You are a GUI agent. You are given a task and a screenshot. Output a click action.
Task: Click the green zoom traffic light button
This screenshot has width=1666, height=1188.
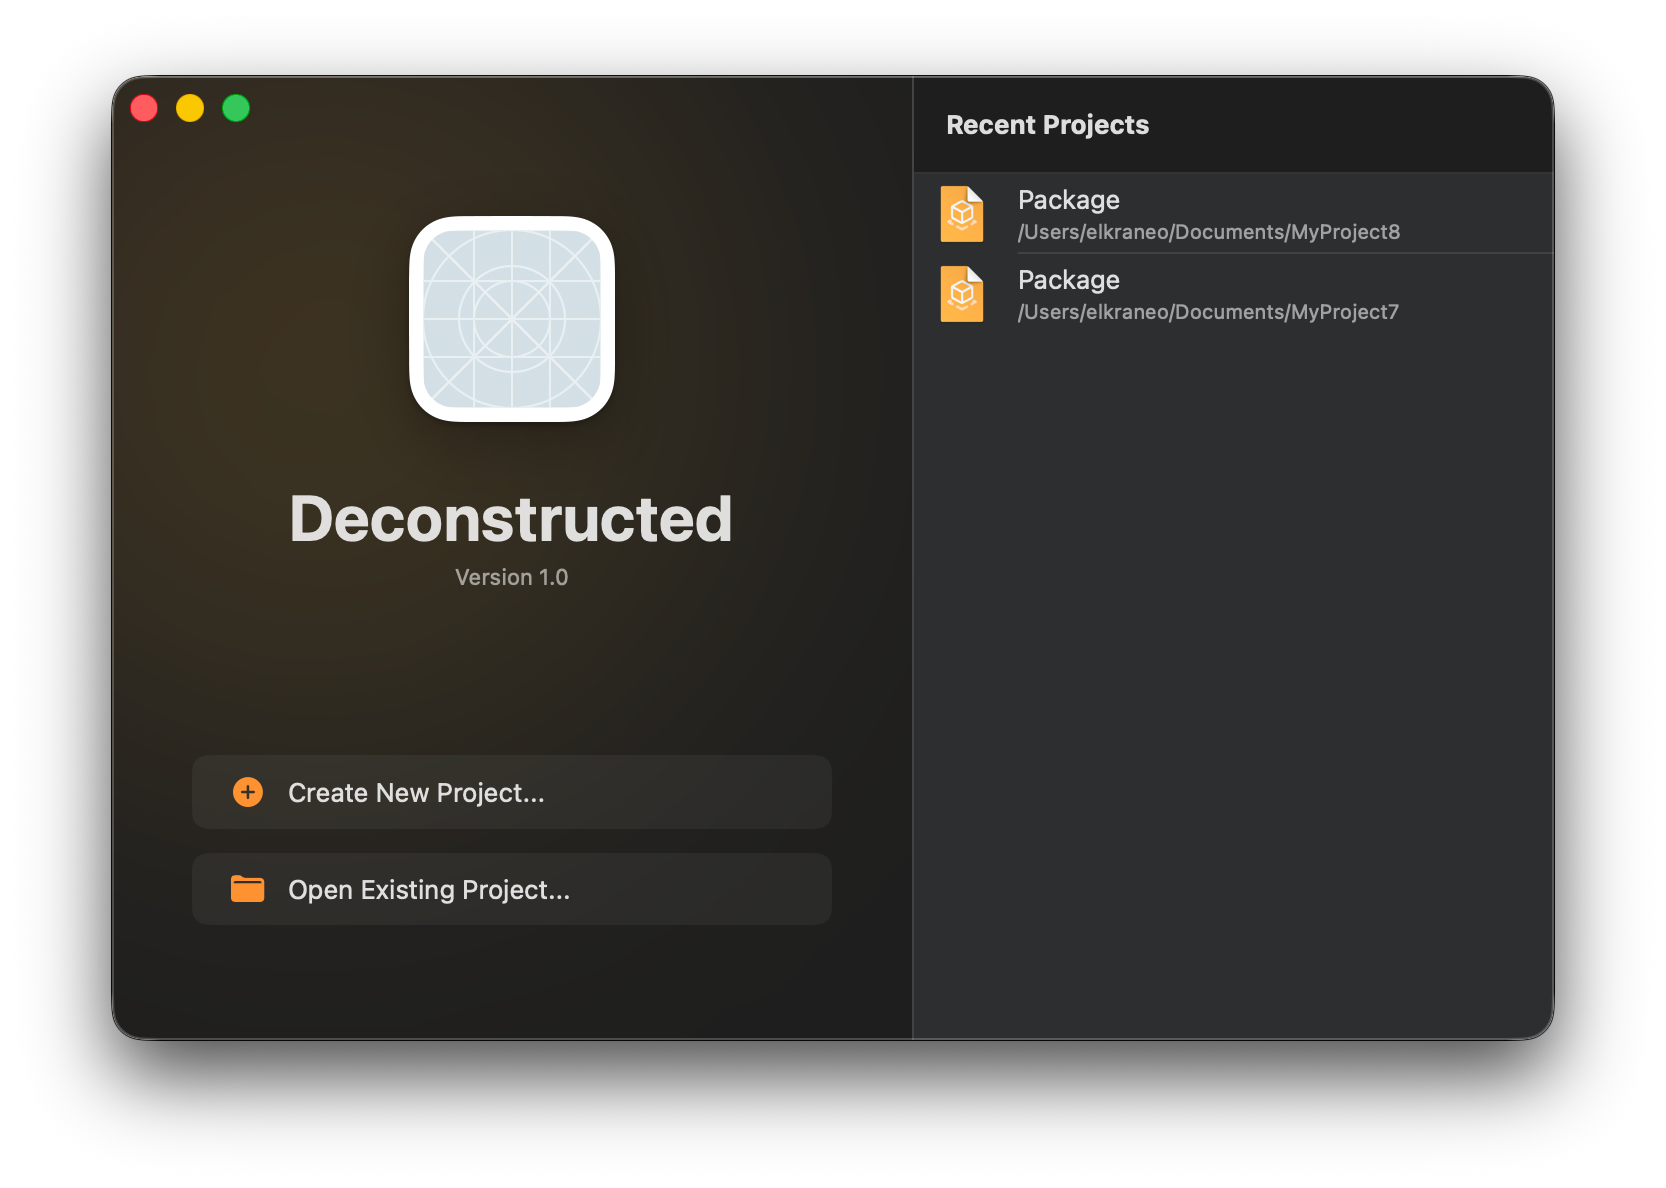pyautogui.click(x=236, y=107)
